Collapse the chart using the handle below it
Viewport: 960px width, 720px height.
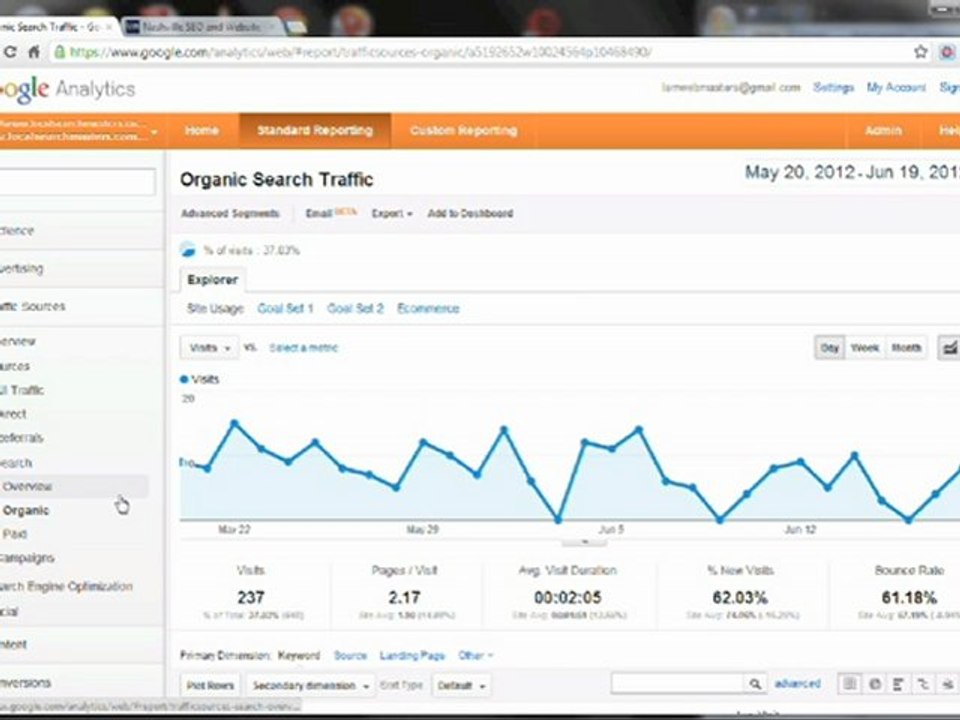(x=585, y=542)
